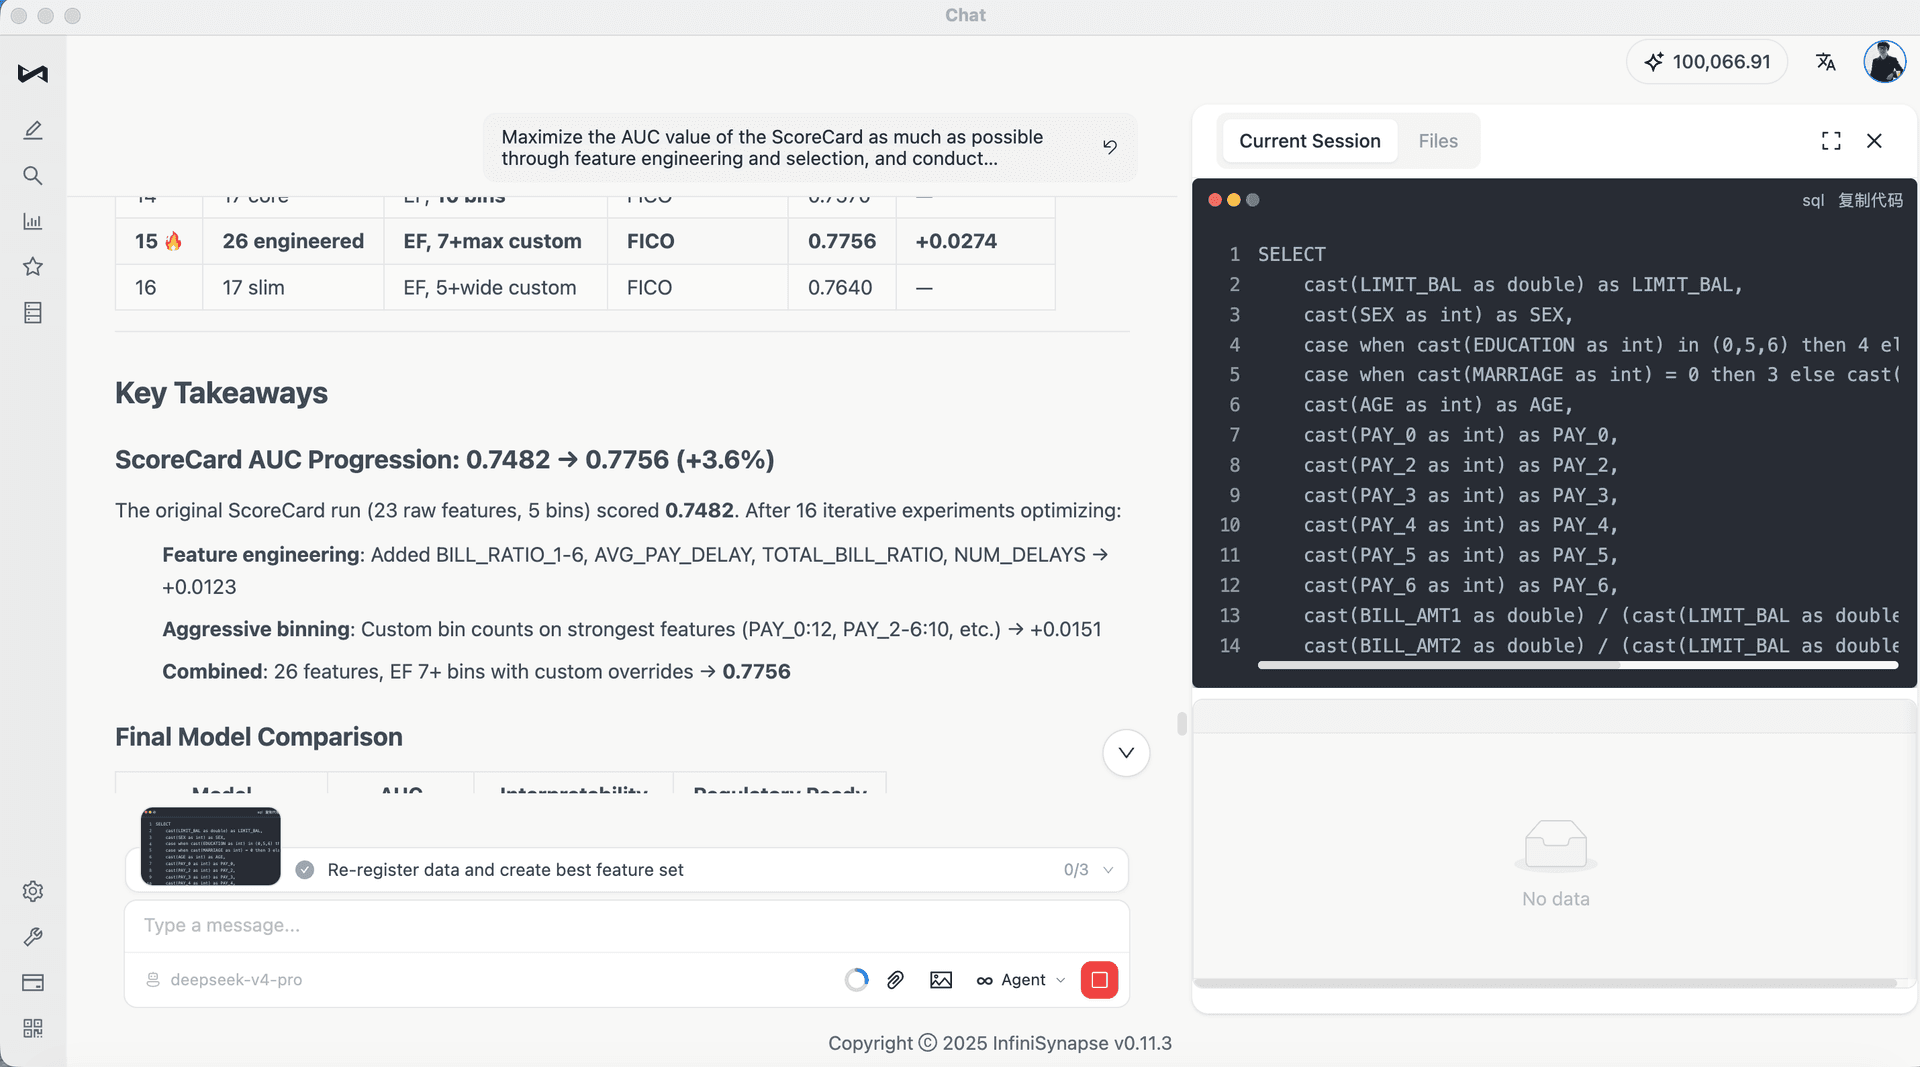Viewport: 1920px width, 1067px height.
Task: Jump to latest message with down chevron
Action: tap(1126, 753)
